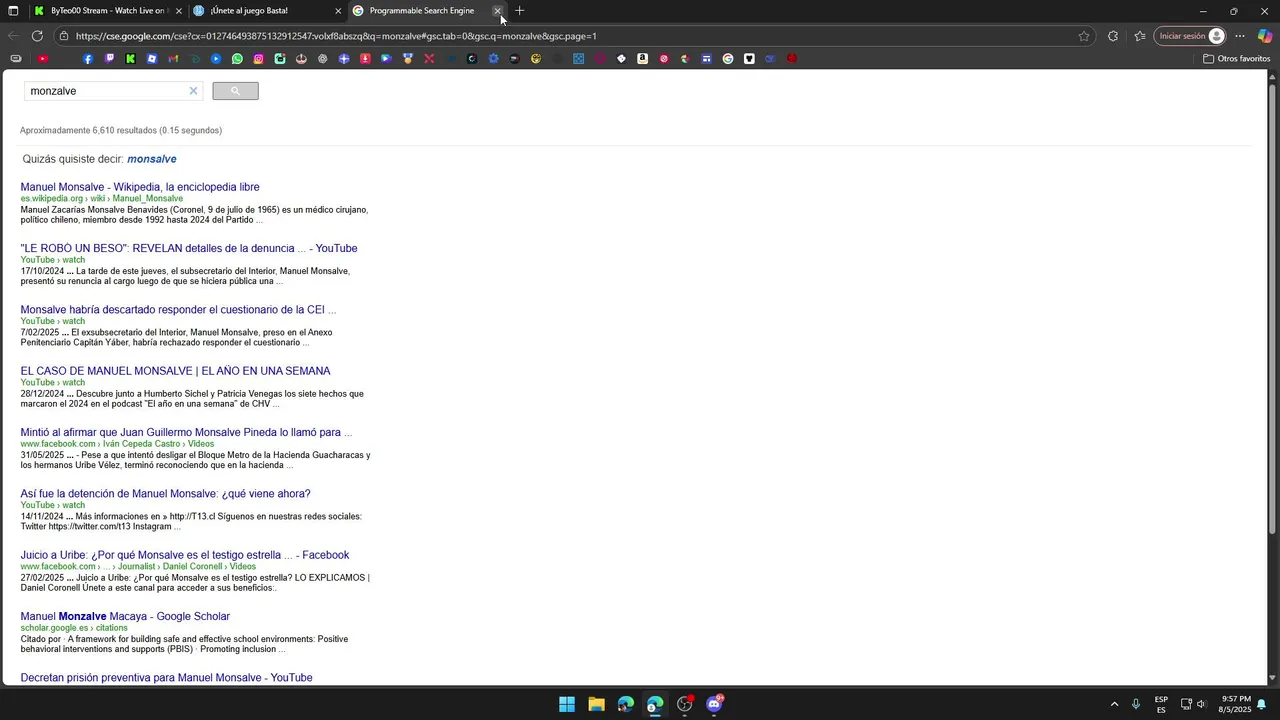
Task: Open the Monsalve habría descartado responder result
Action: coord(178,310)
